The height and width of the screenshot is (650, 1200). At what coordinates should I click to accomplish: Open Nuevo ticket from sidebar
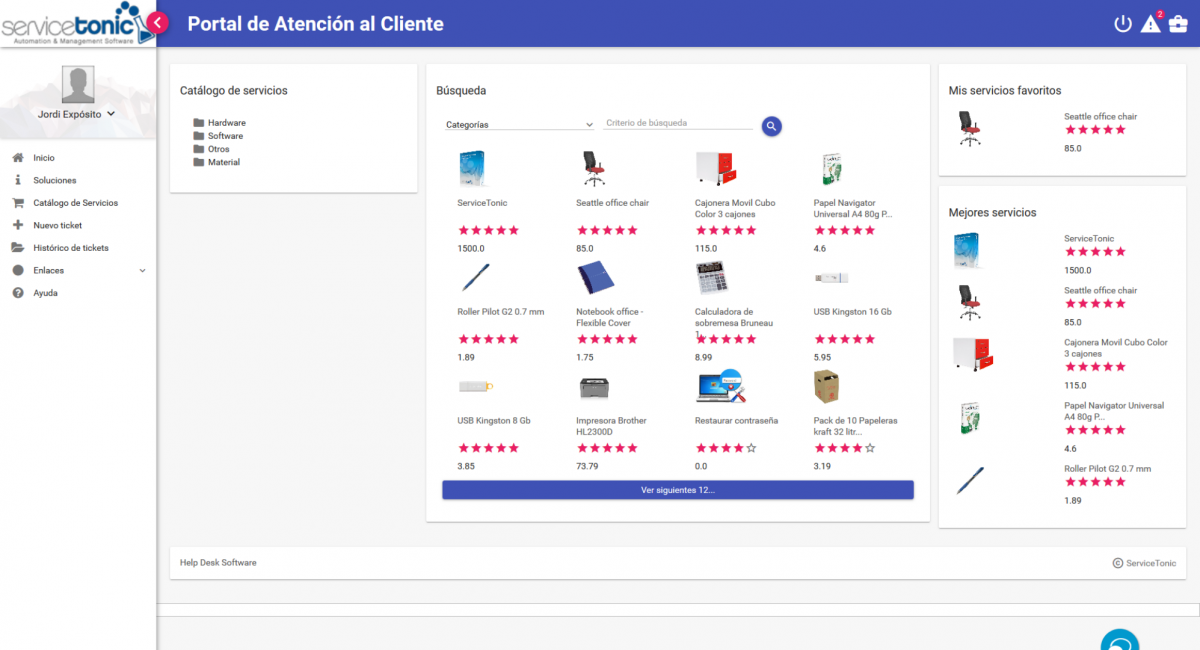(x=57, y=225)
